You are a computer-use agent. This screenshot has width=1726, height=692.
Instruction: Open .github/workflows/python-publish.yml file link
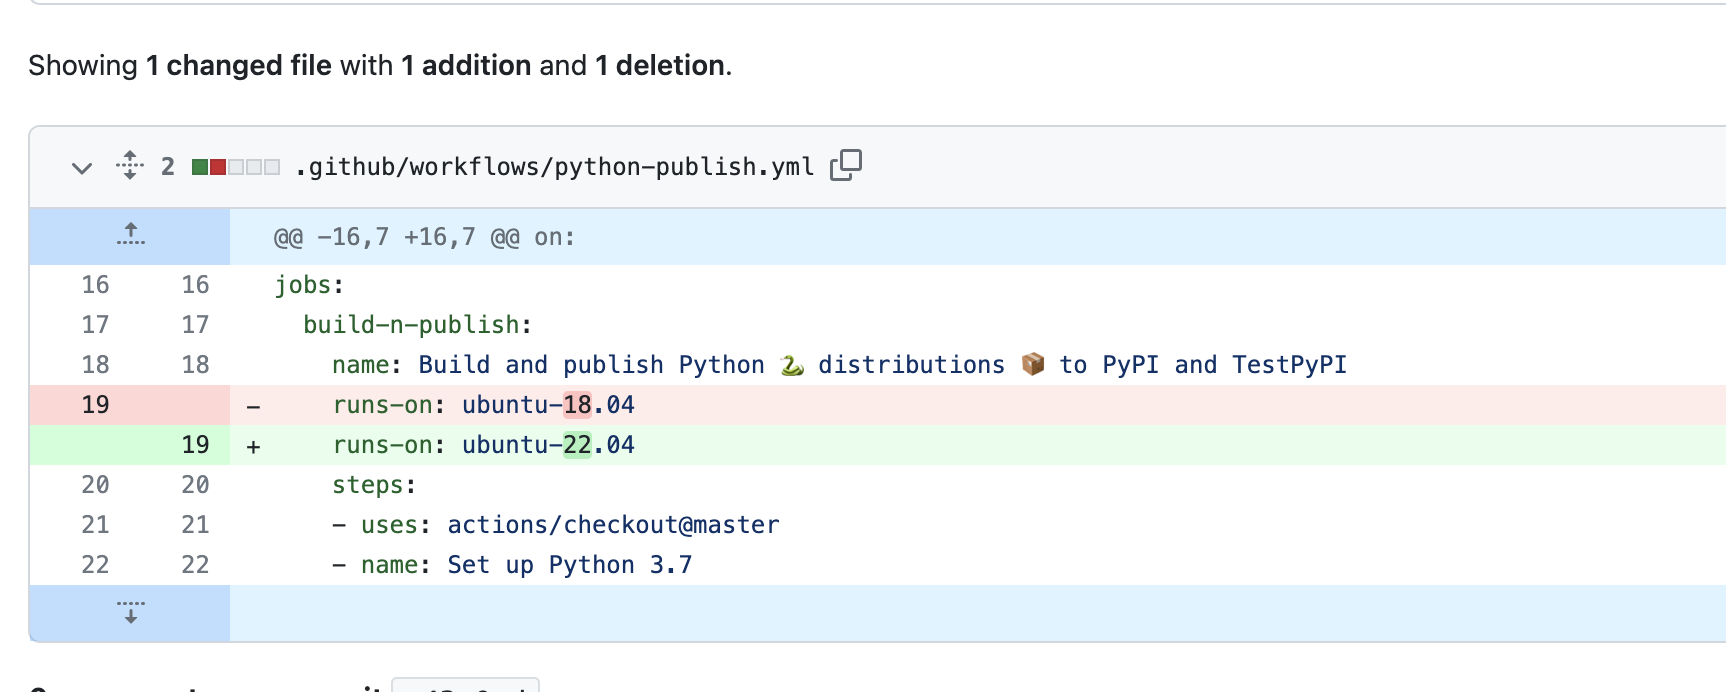pos(554,166)
